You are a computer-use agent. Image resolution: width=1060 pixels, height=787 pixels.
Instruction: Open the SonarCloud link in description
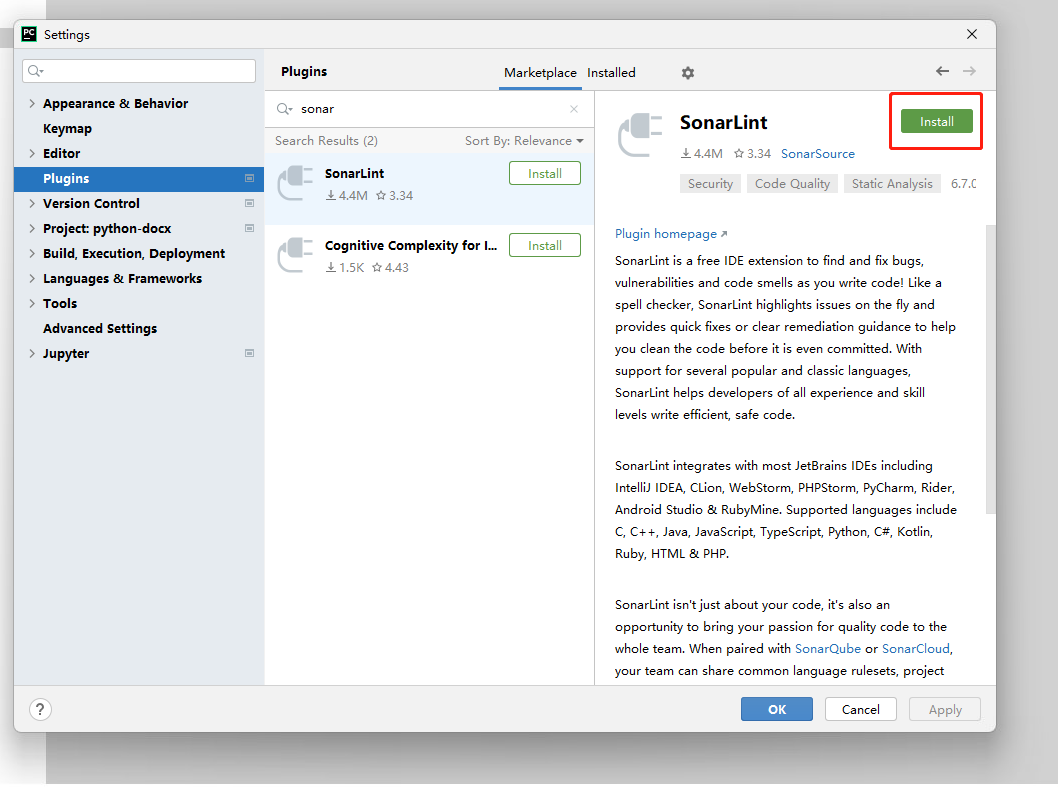[x=915, y=649]
